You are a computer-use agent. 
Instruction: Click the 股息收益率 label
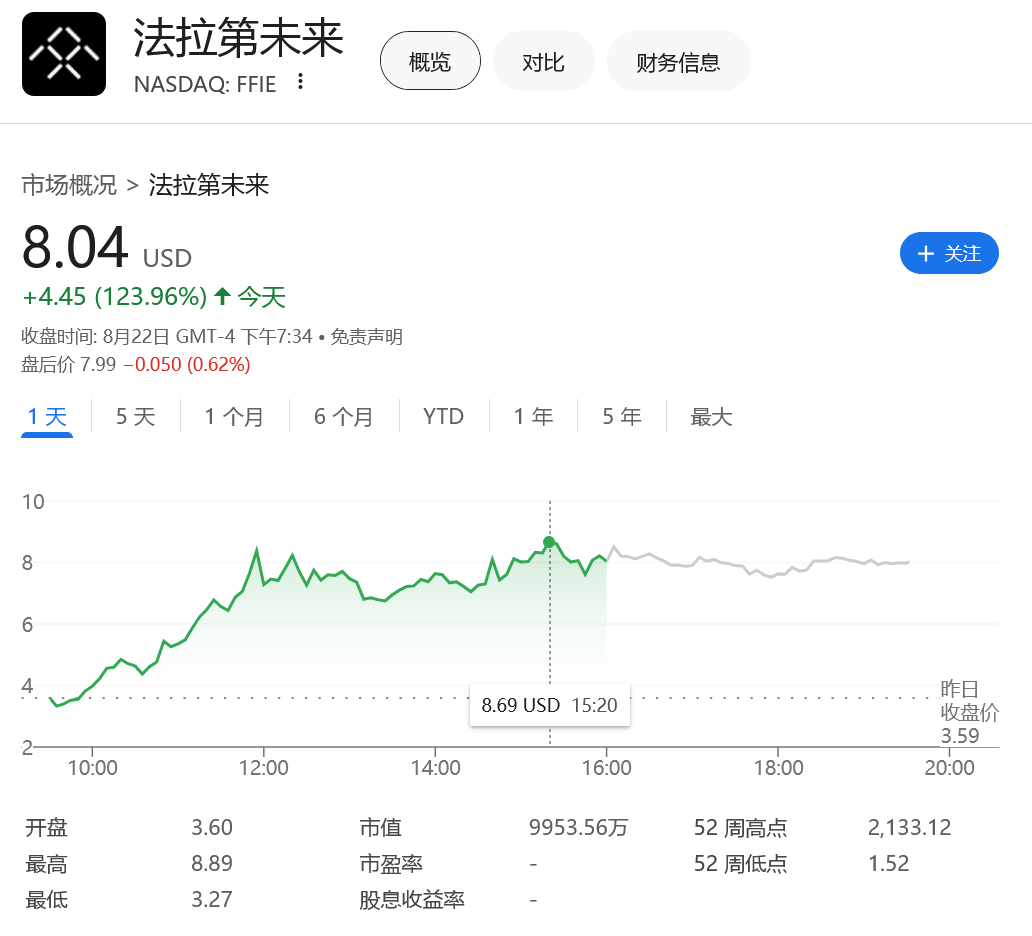tap(412, 899)
